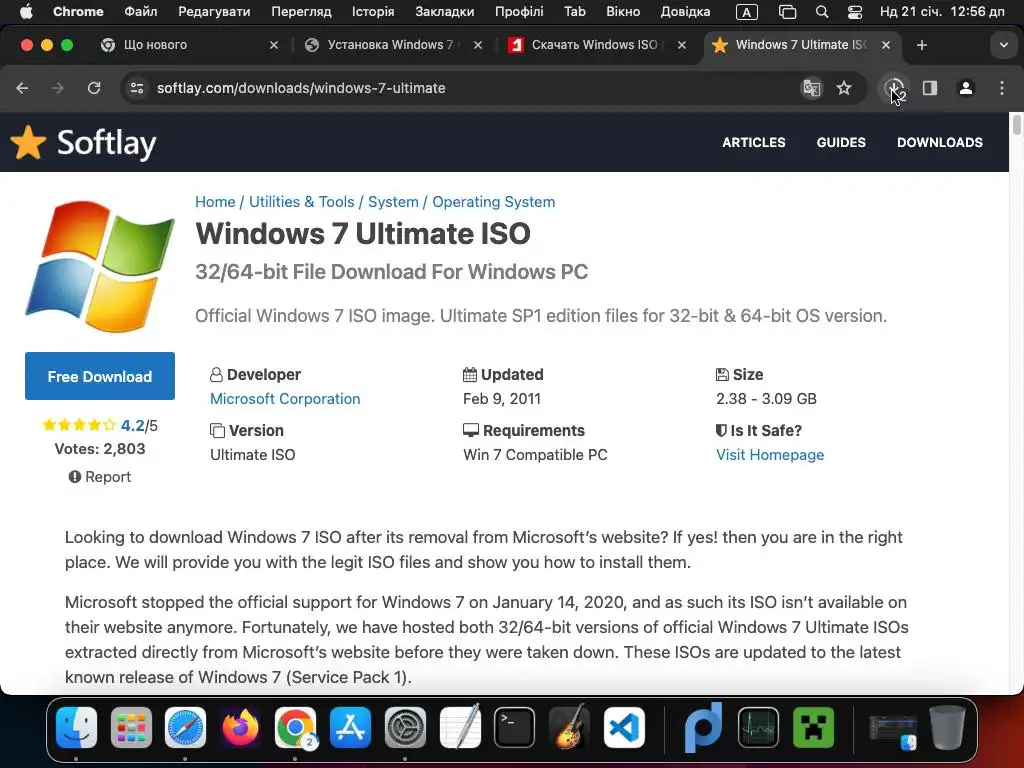This screenshot has height=768, width=1024.
Task: Open System Settings from the Dock
Action: pyautogui.click(x=405, y=727)
